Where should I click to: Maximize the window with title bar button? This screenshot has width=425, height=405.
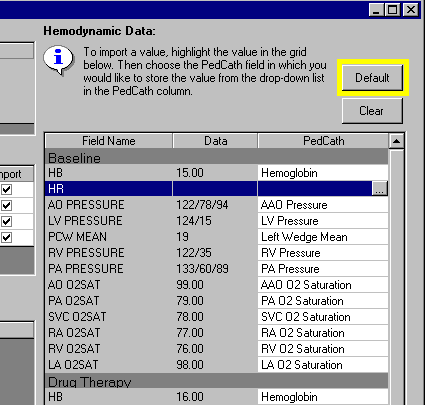pos(393,10)
